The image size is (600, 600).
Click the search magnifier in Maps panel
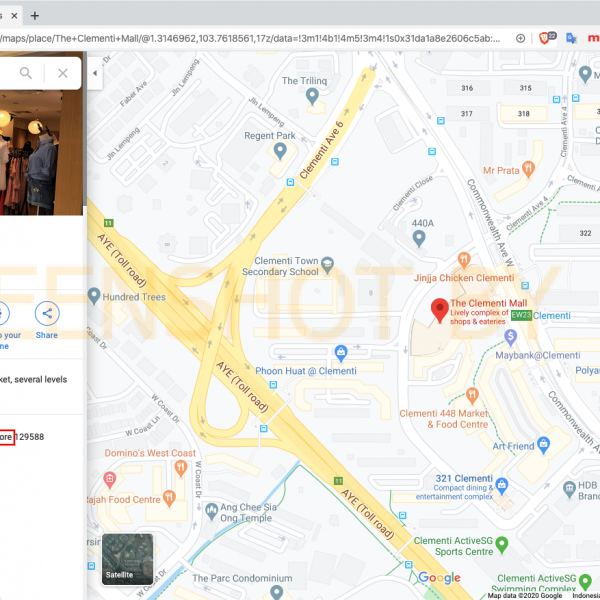[26, 73]
